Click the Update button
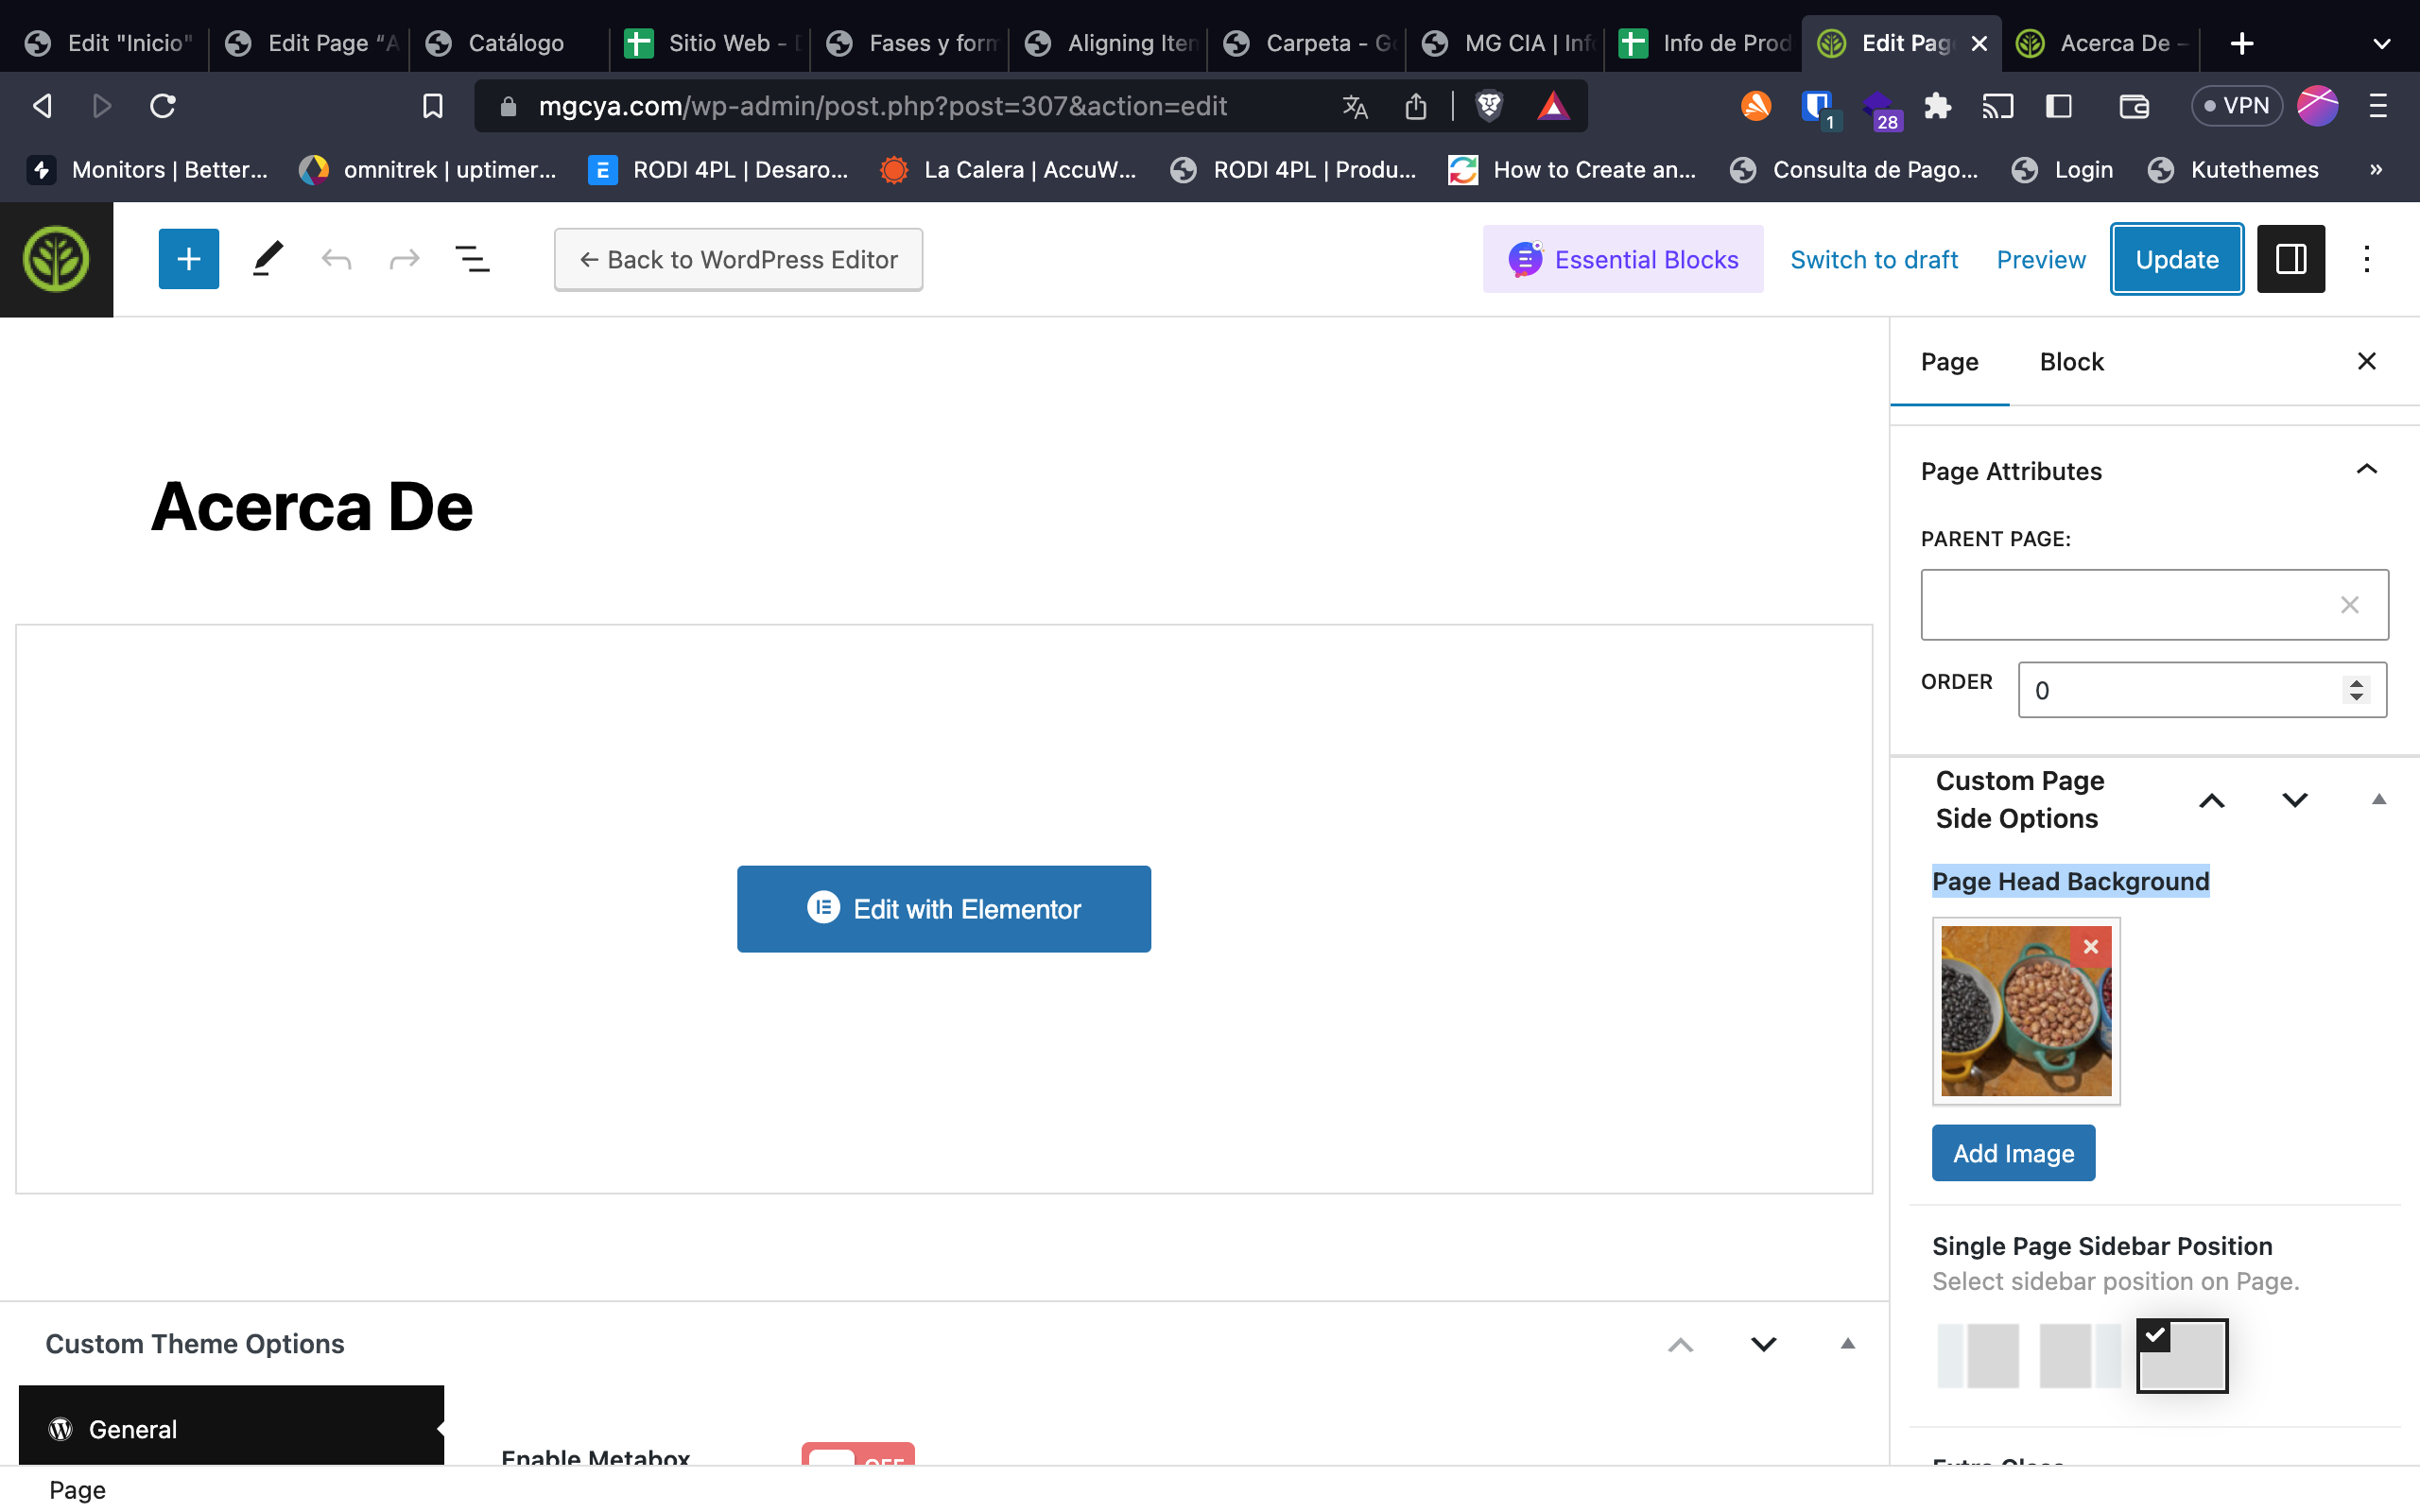 [2176, 259]
